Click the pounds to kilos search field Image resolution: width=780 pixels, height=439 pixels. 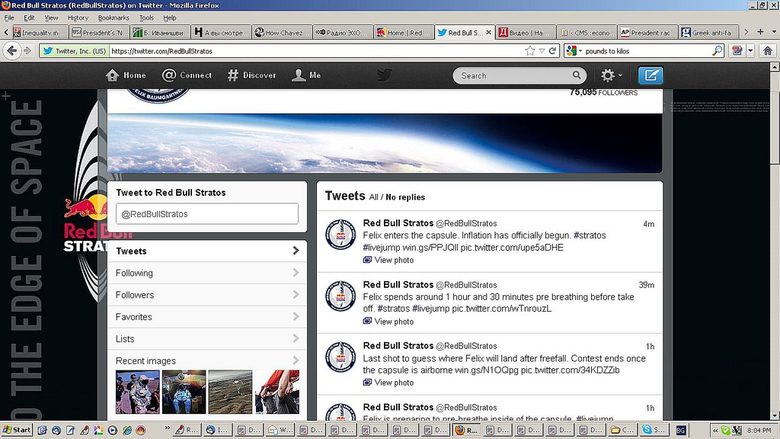click(647, 51)
